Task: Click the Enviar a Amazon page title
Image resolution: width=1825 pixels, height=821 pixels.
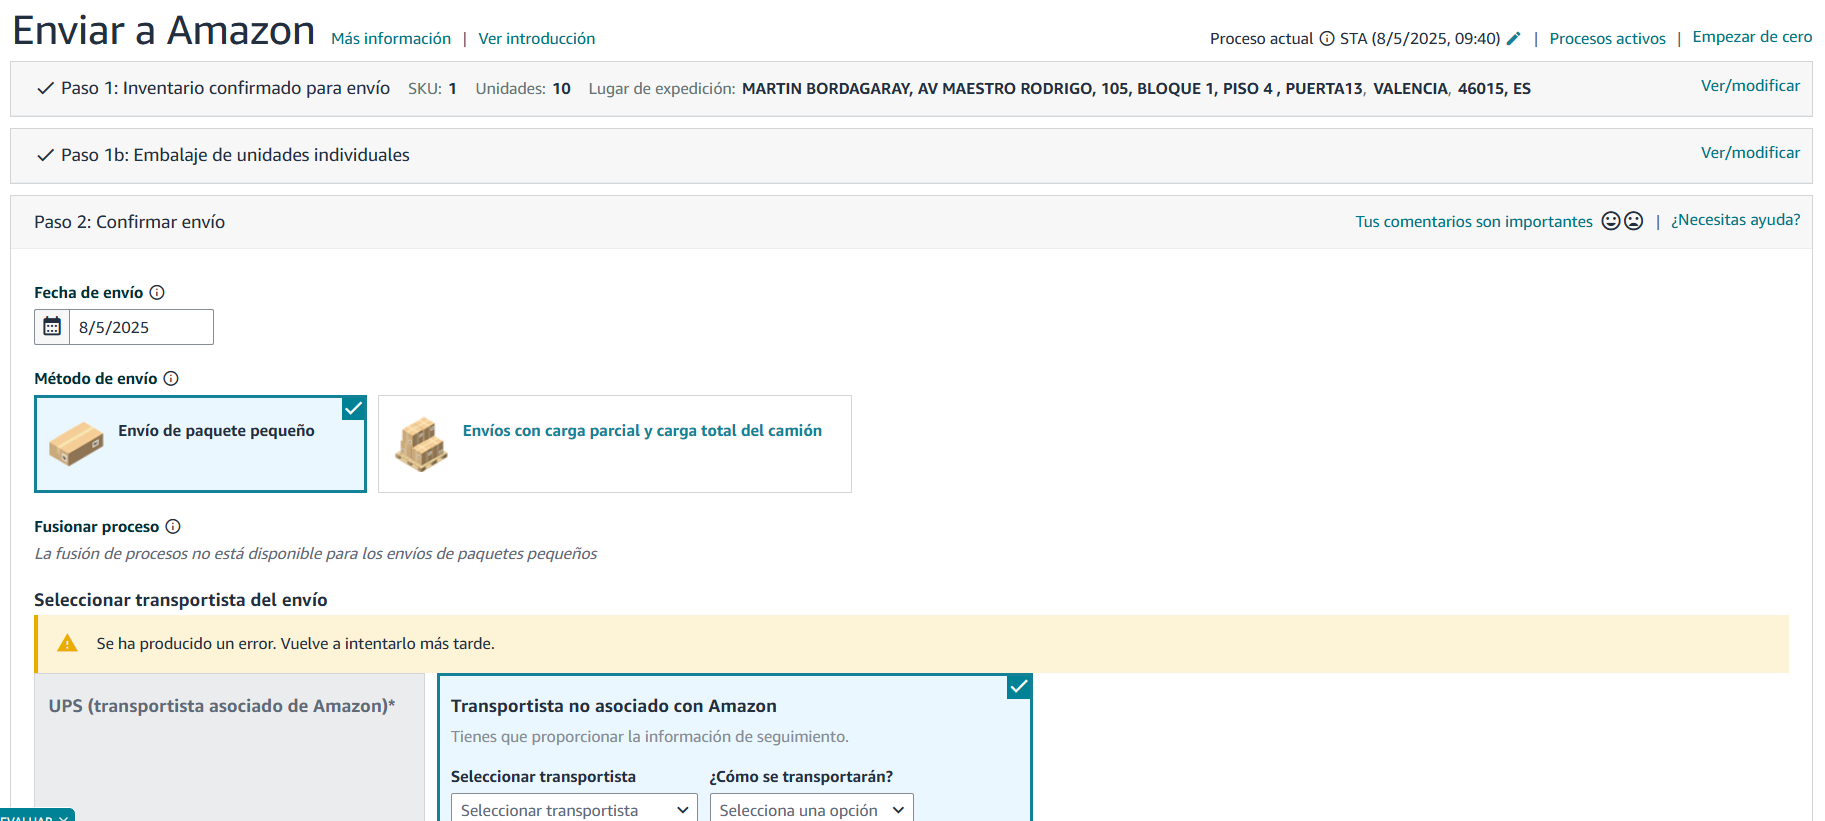Action: (x=163, y=31)
